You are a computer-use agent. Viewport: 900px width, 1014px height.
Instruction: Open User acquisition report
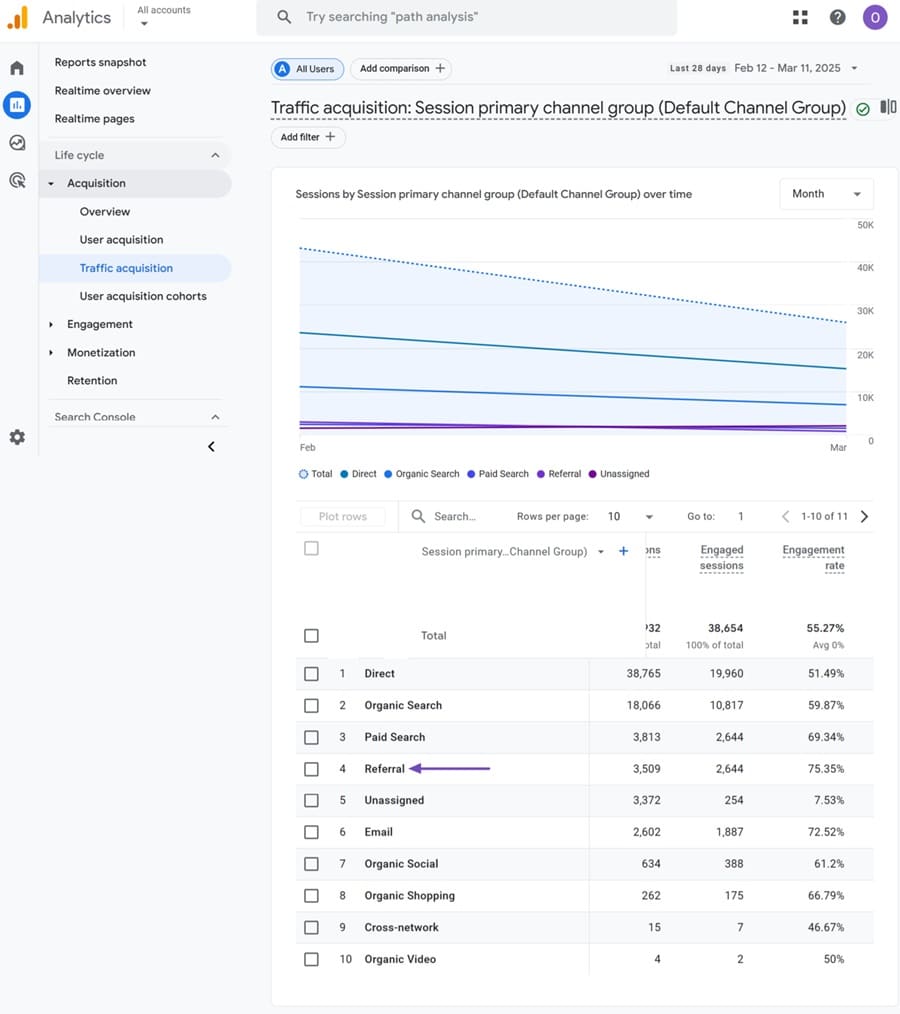click(121, 240)
